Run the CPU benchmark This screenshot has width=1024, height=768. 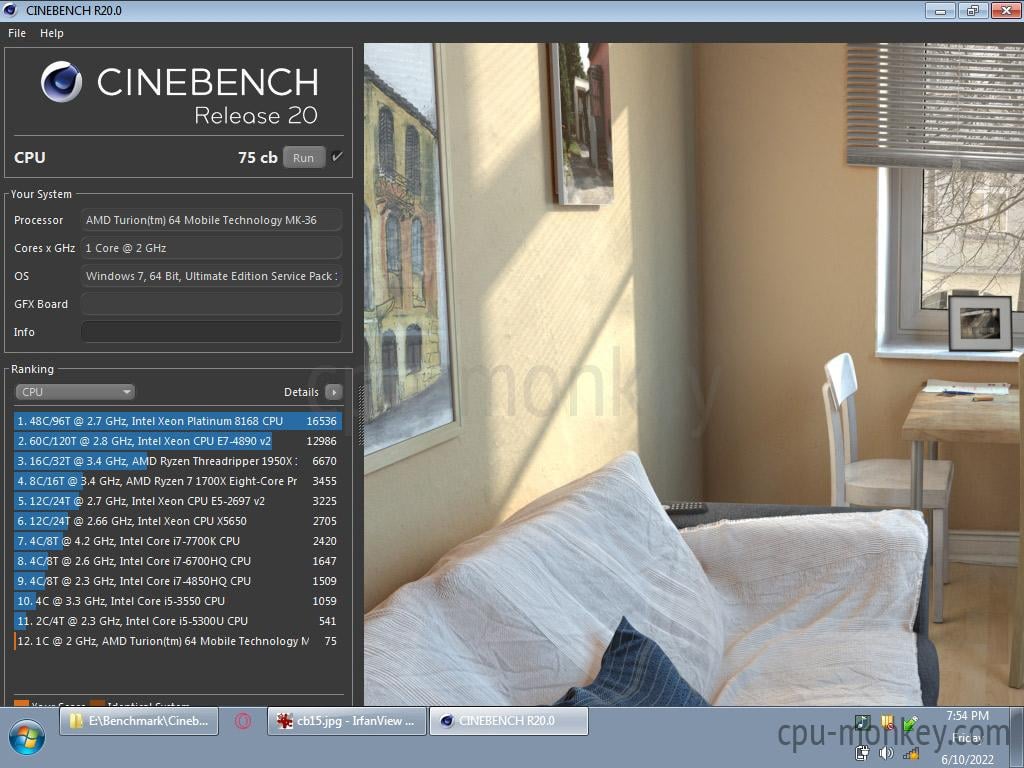click(x=304, y=157)
